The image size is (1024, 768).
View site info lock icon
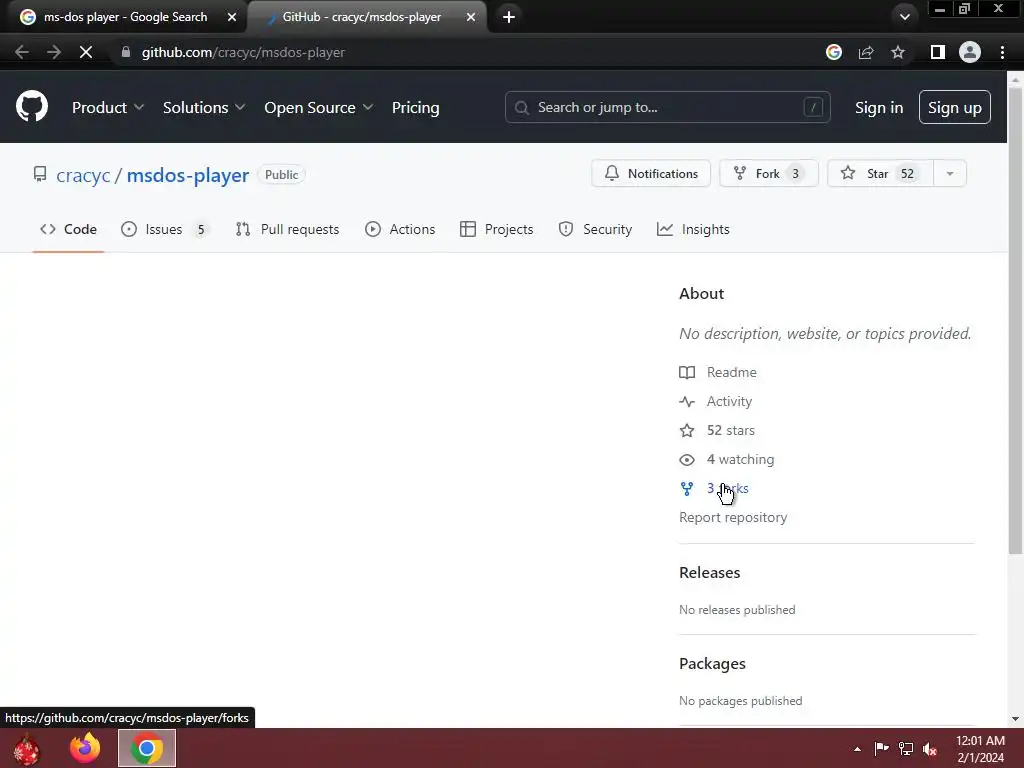125,52
